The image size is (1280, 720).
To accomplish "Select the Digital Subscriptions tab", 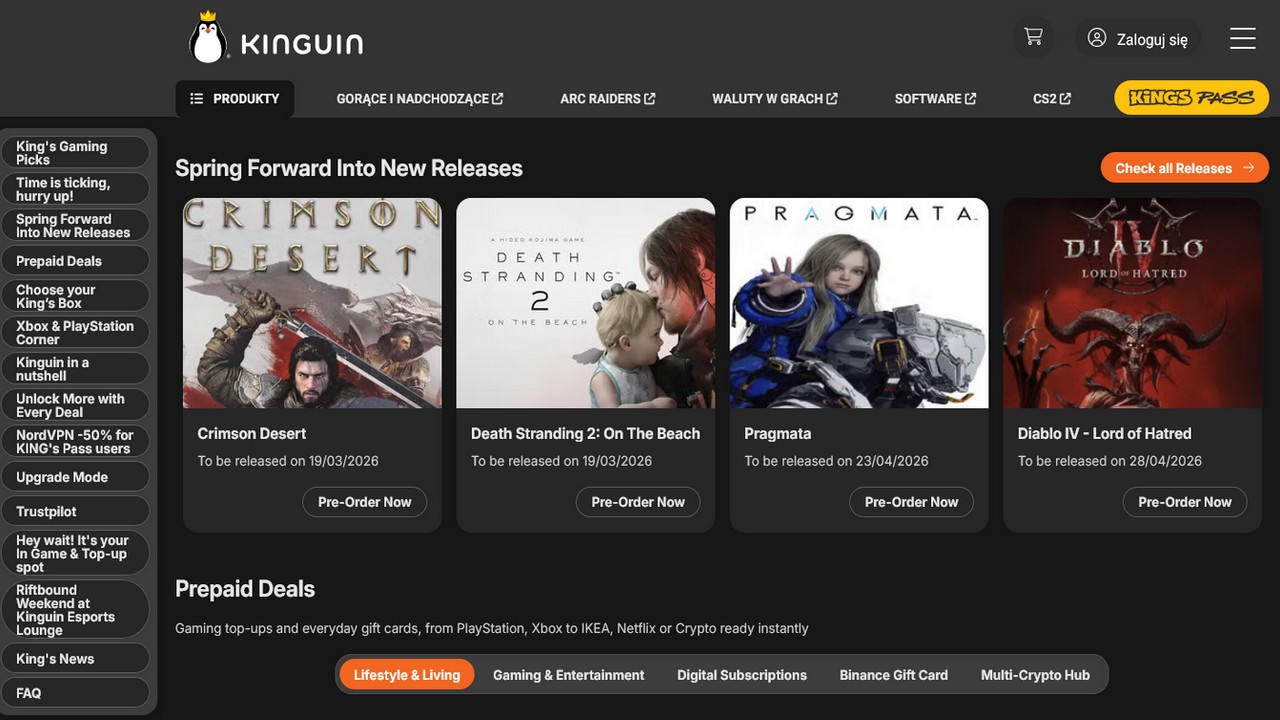I will [741, 675].
